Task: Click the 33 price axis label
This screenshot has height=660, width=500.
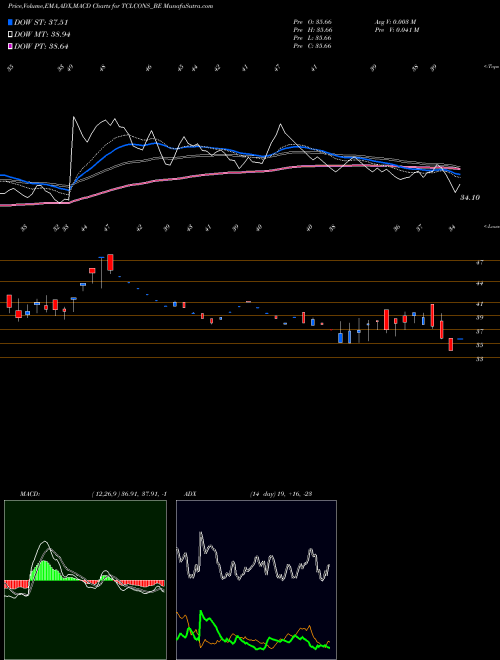Action: [x=479, y=359]
